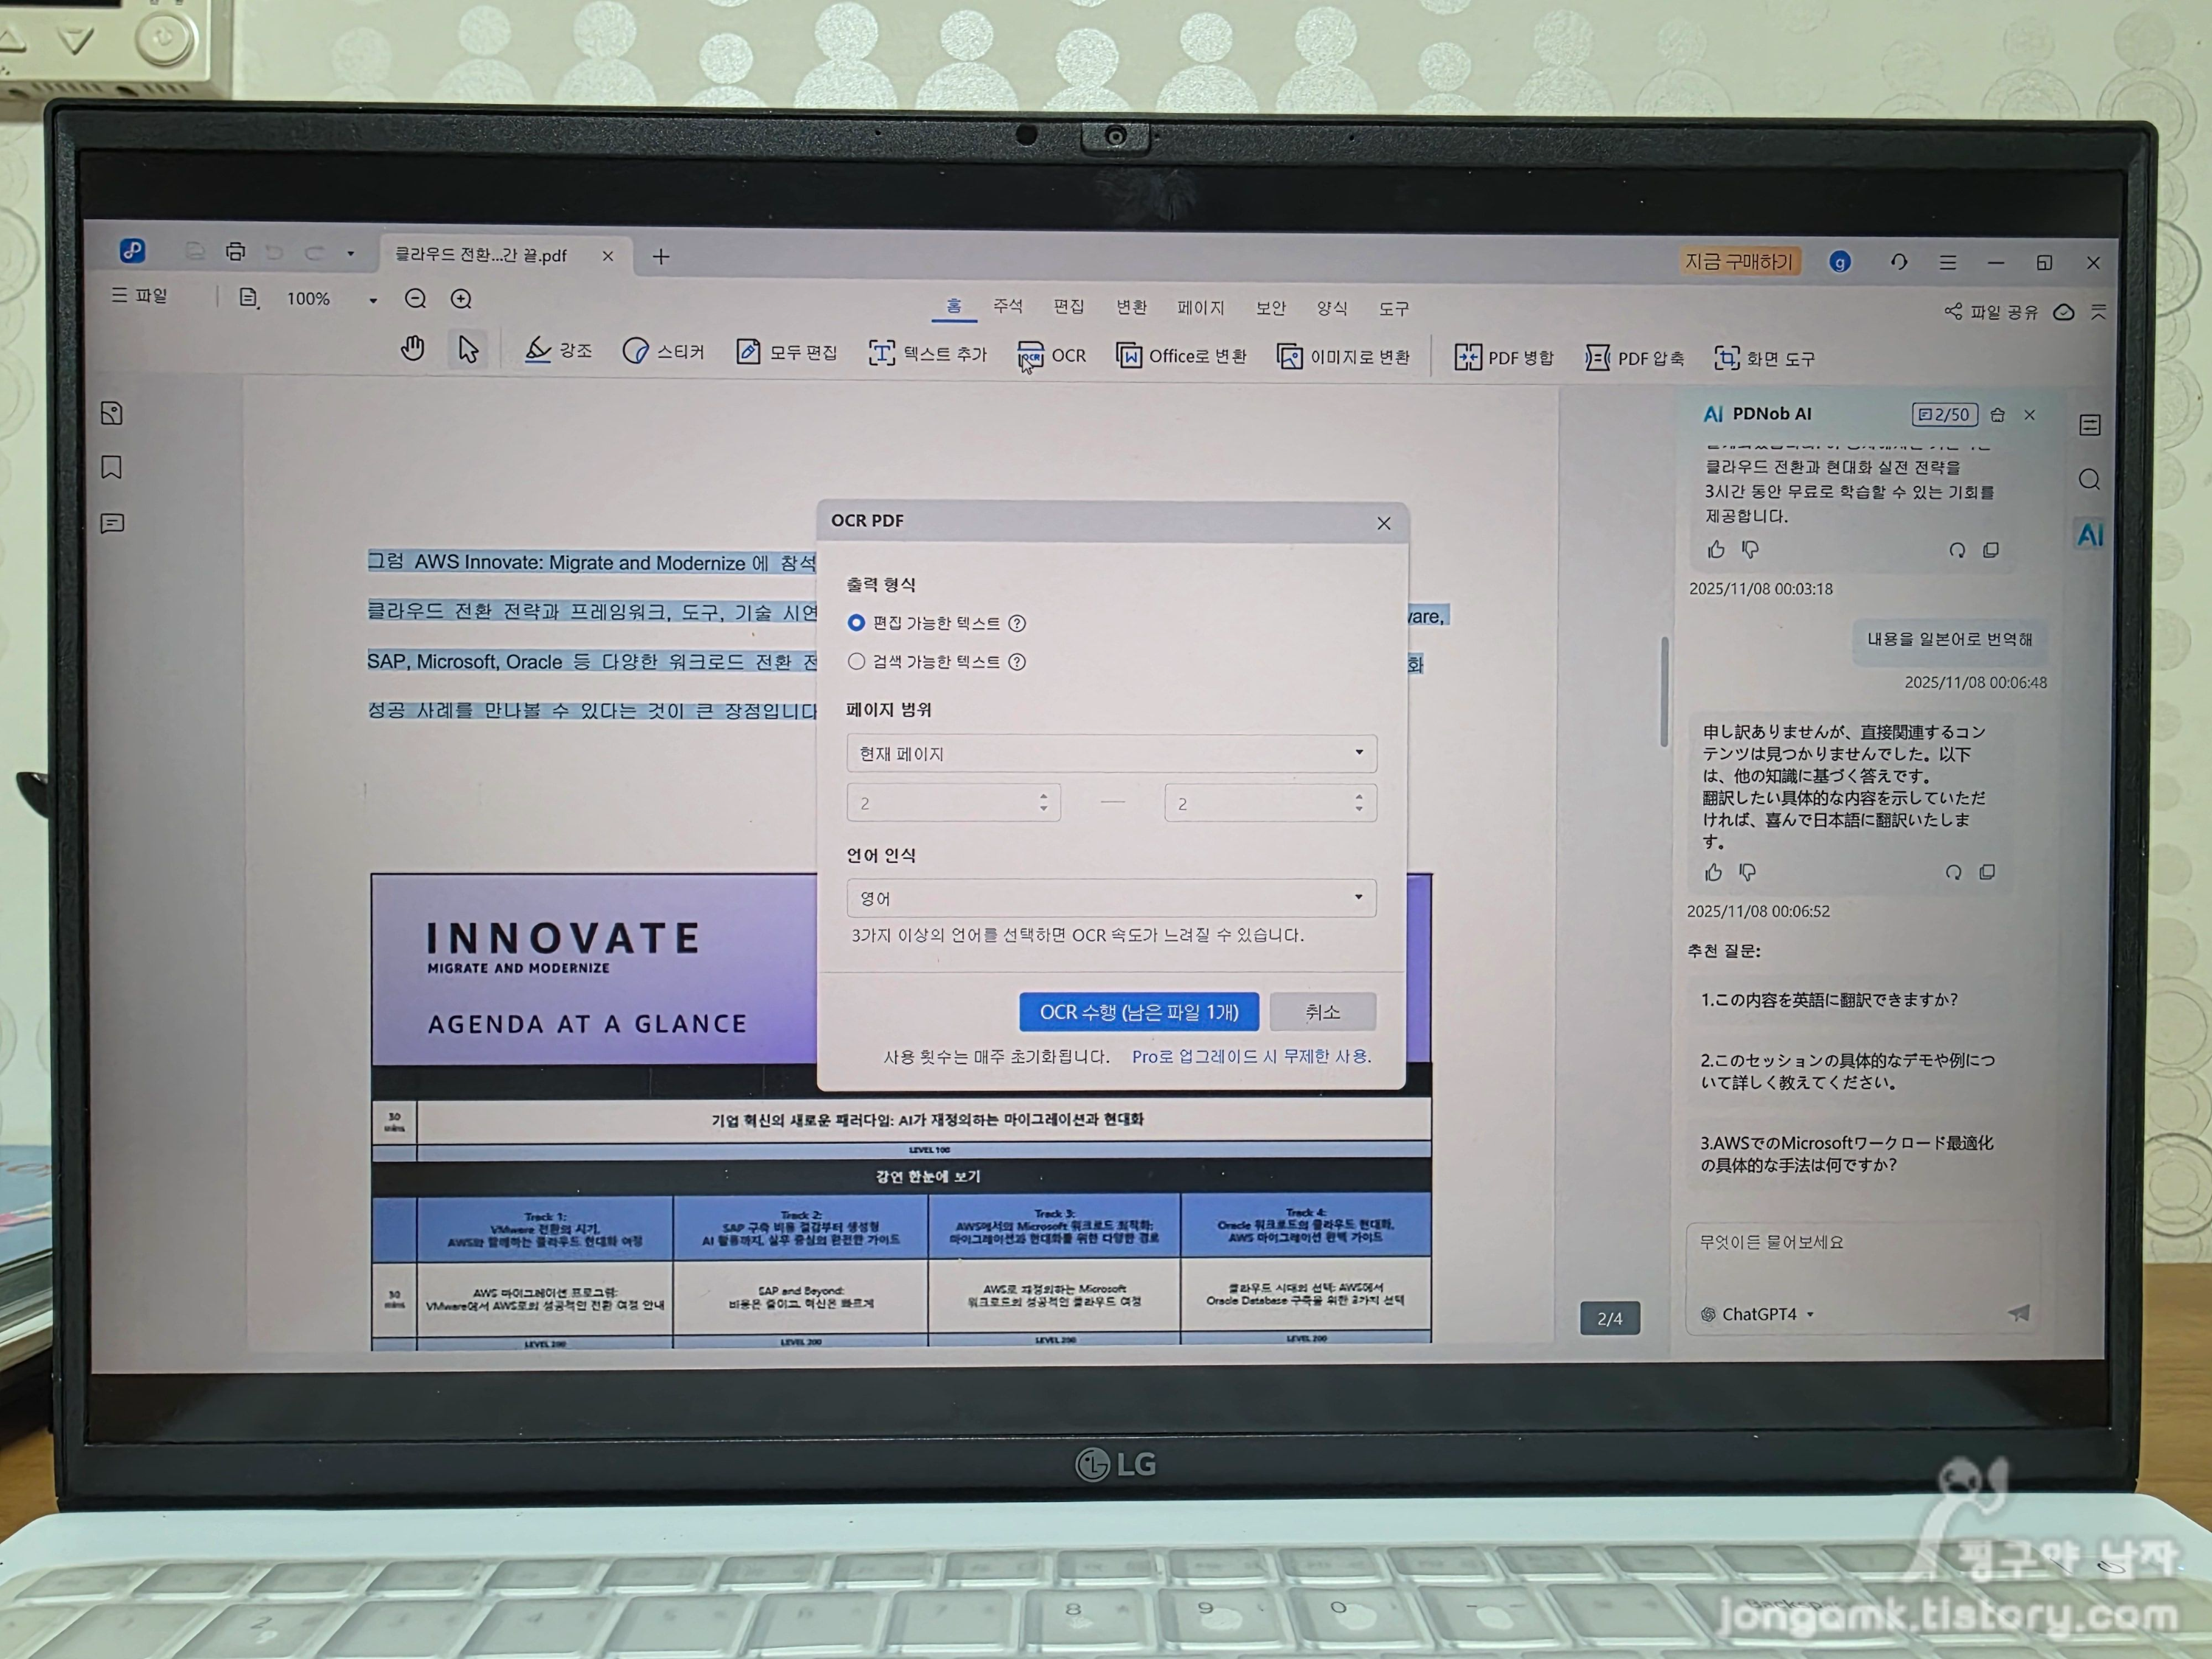Viewport: 2212px width, 1659px height.
Task: Open the ChatGPT4 model selector dropdown
Action: pos(1757,1314)
